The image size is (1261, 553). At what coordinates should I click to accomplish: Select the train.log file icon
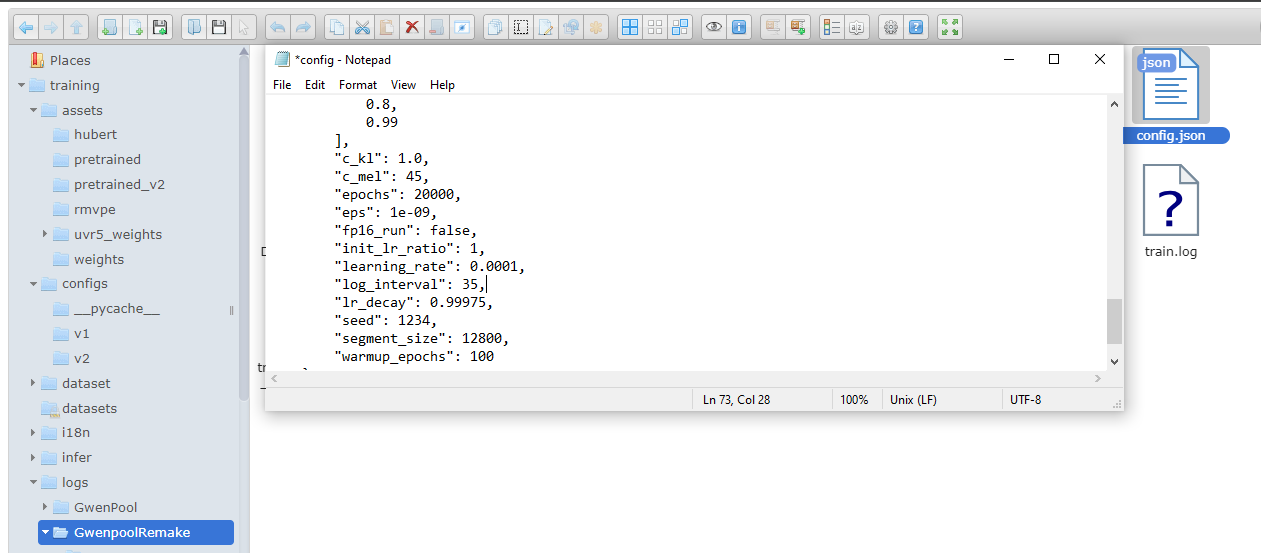point(1171,201)
